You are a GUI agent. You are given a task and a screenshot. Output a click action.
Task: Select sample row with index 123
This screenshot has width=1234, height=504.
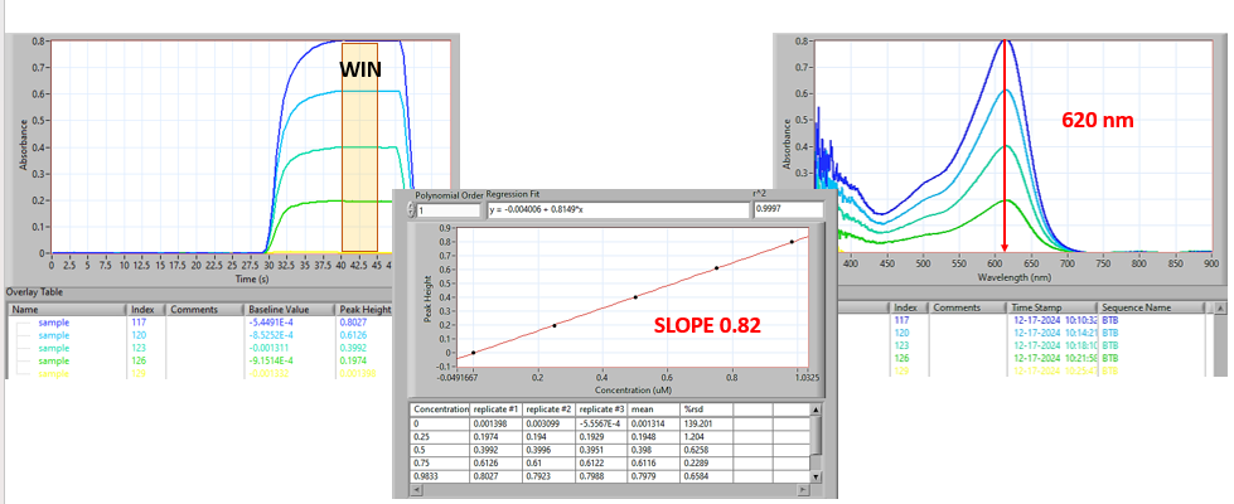[x=55, y=348]
